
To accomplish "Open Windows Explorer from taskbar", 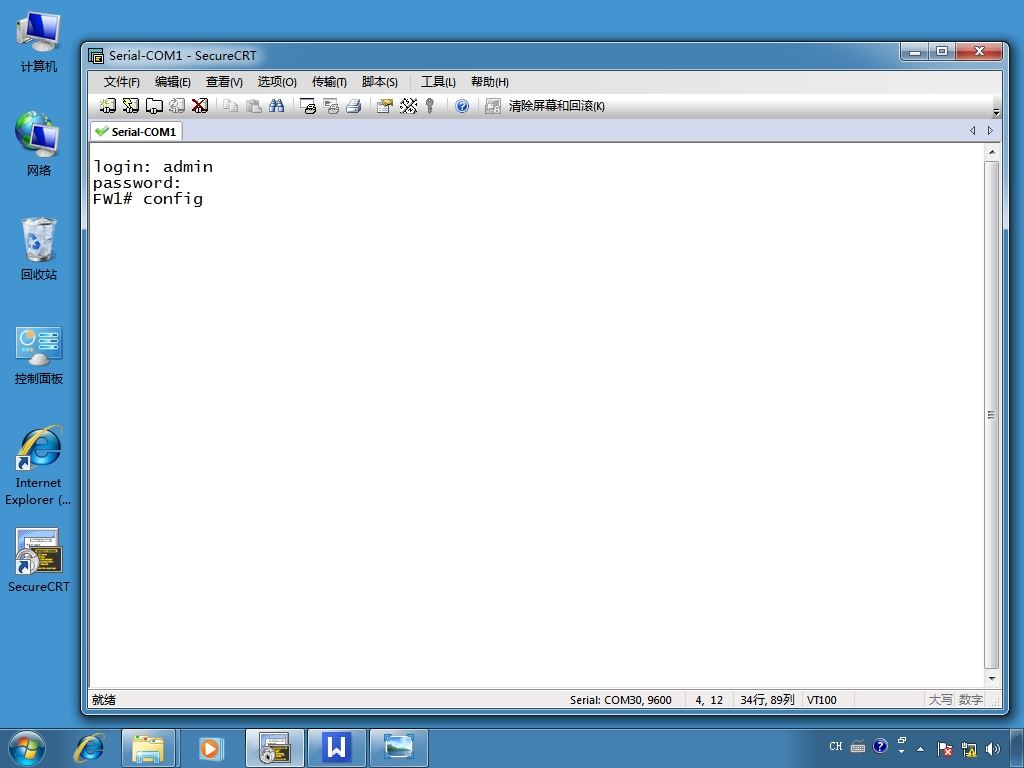I will click(x=148, y=748).
